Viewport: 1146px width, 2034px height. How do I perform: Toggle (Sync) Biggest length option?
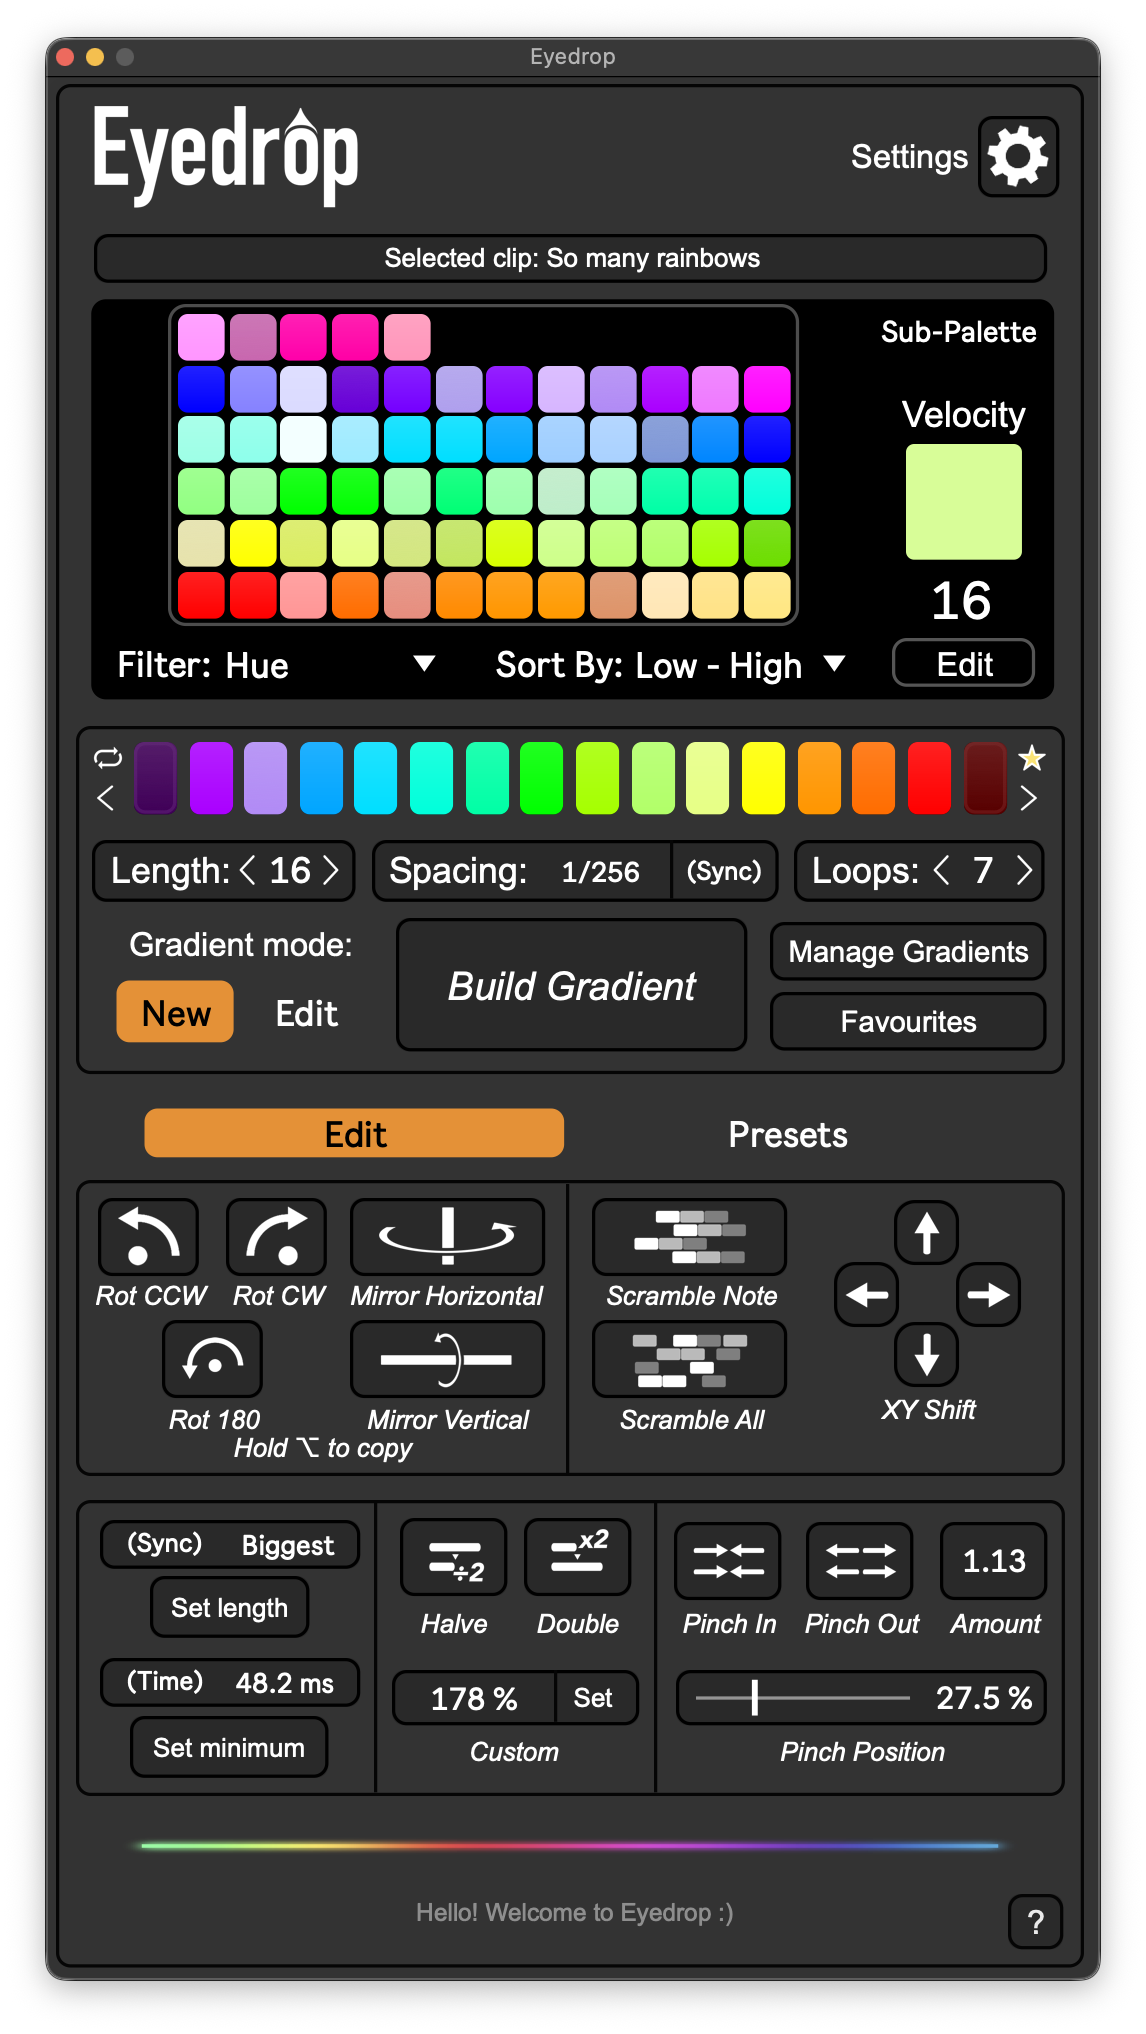point(230,1545)
